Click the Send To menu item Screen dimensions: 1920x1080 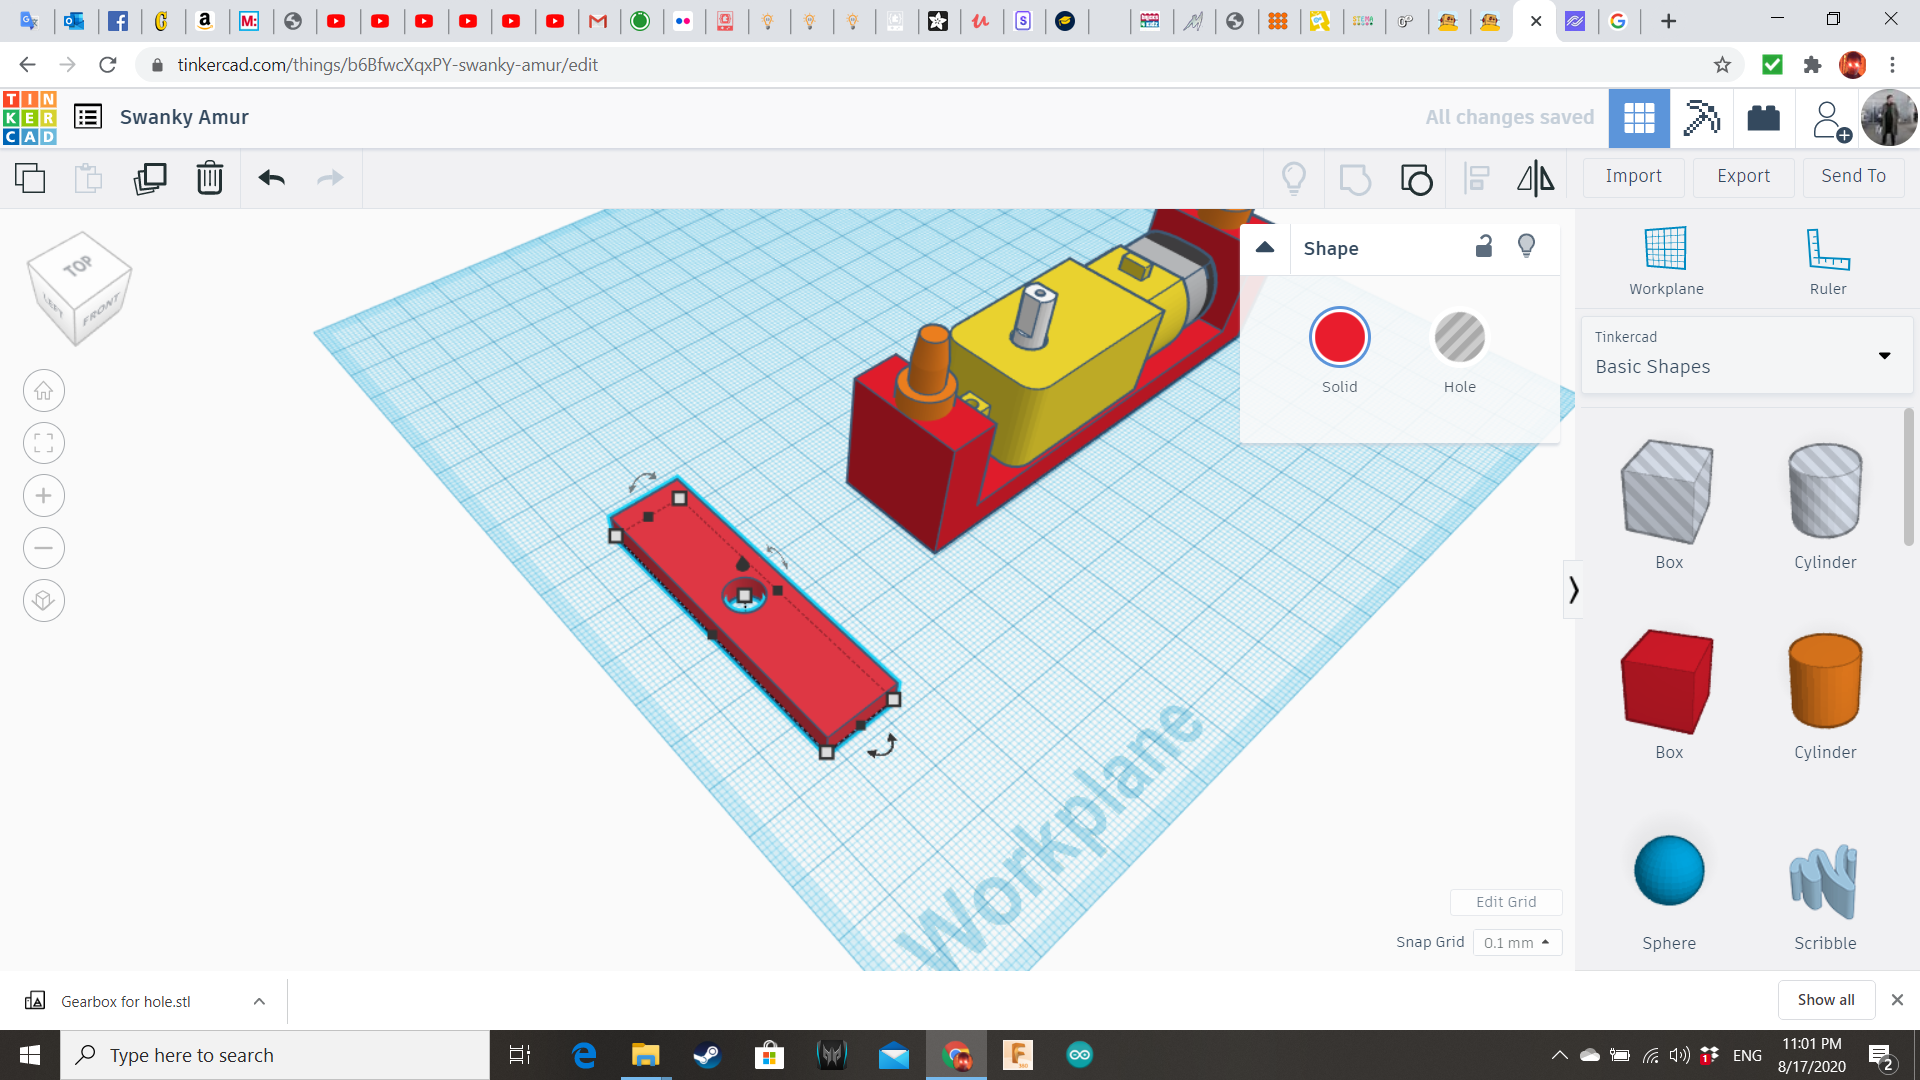pyautogui.click(x=1854, y=175)
